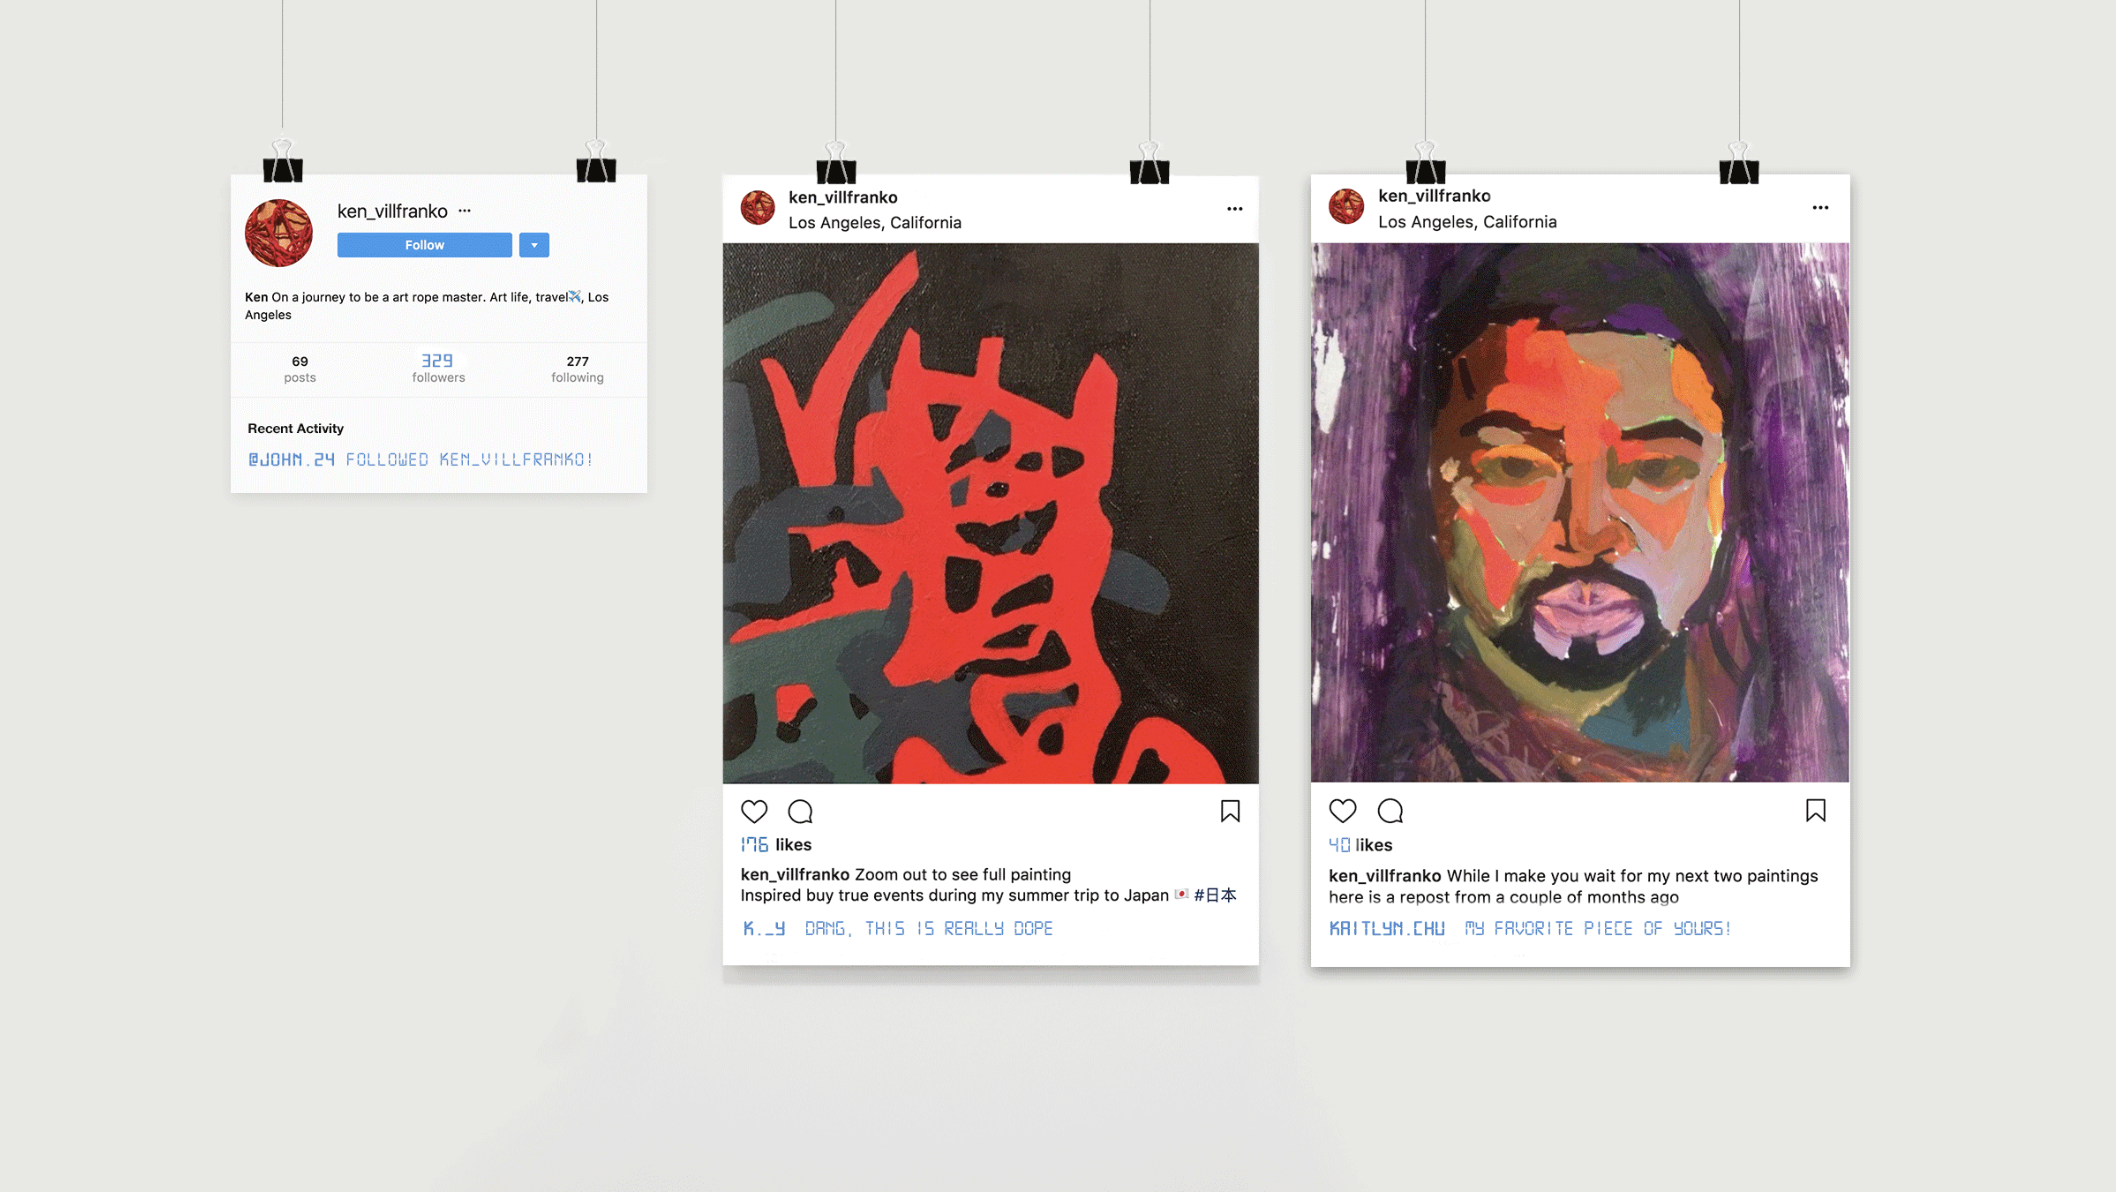Open comments on the red painting post
This screenshot has height=1192, width=2116.
(x=800, y=811)
